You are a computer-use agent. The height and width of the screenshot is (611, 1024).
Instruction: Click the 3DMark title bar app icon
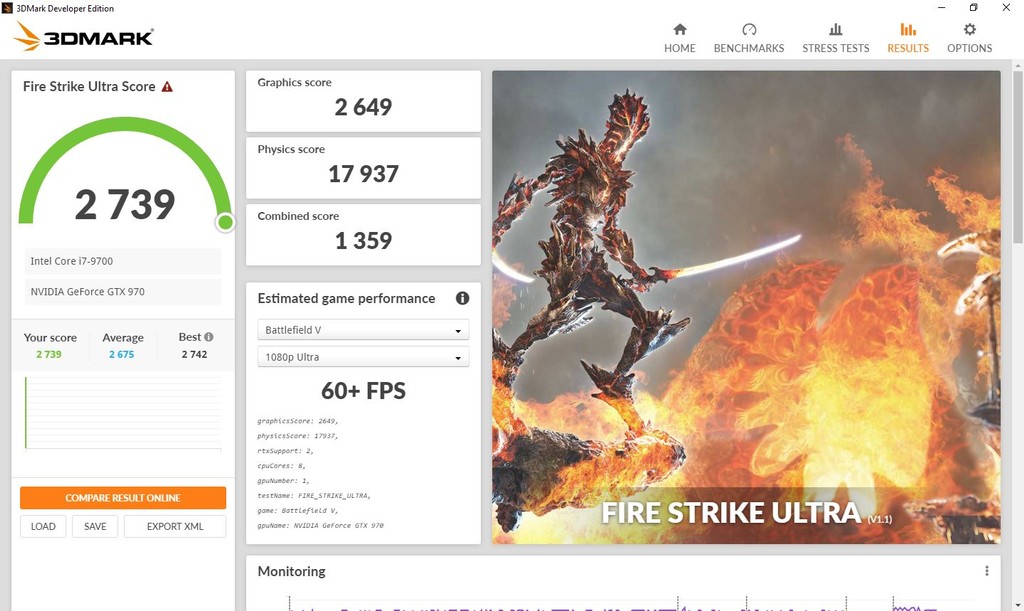(7, 8)
